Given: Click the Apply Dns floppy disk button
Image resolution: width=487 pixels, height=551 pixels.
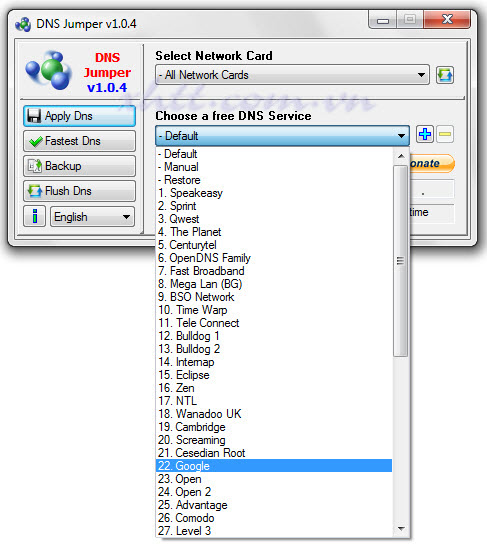Looking at the screenshot, I should tap(79, 116).
